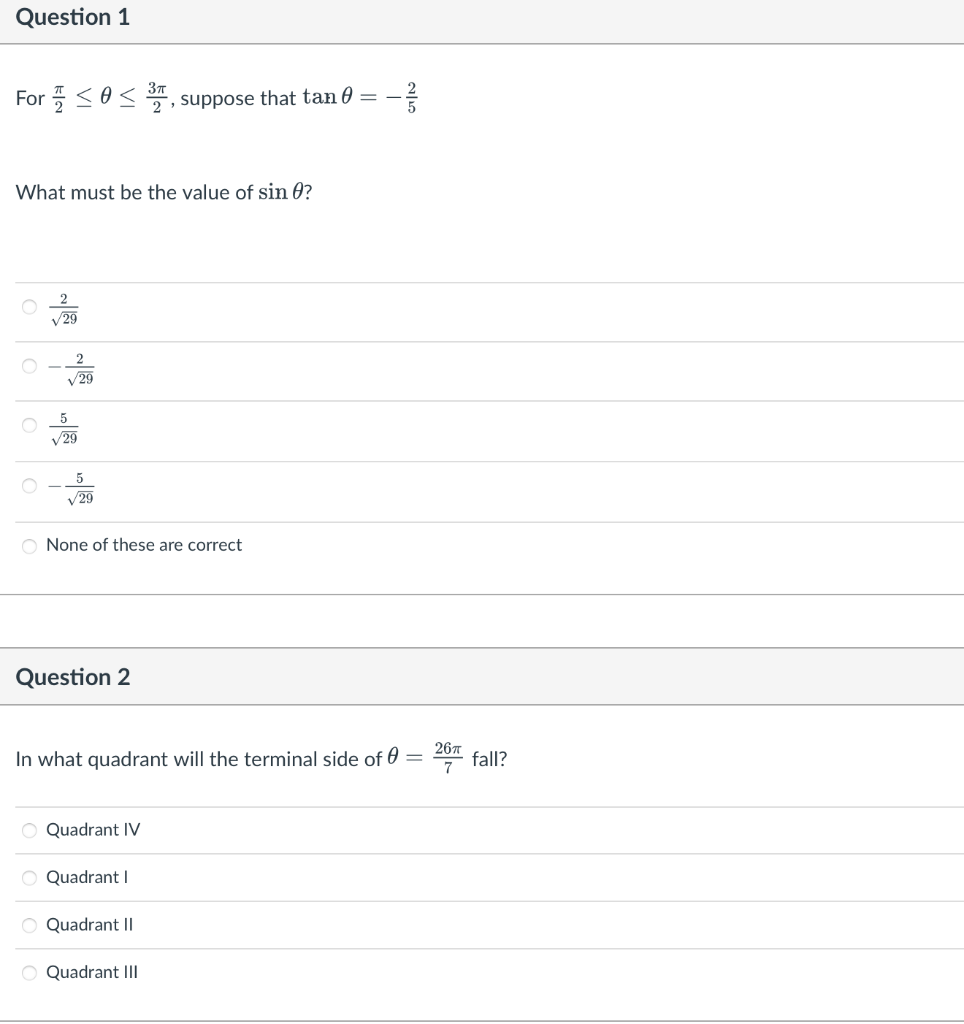Click the Question 2 heading
964x1024 pixels.
point(72,677)
